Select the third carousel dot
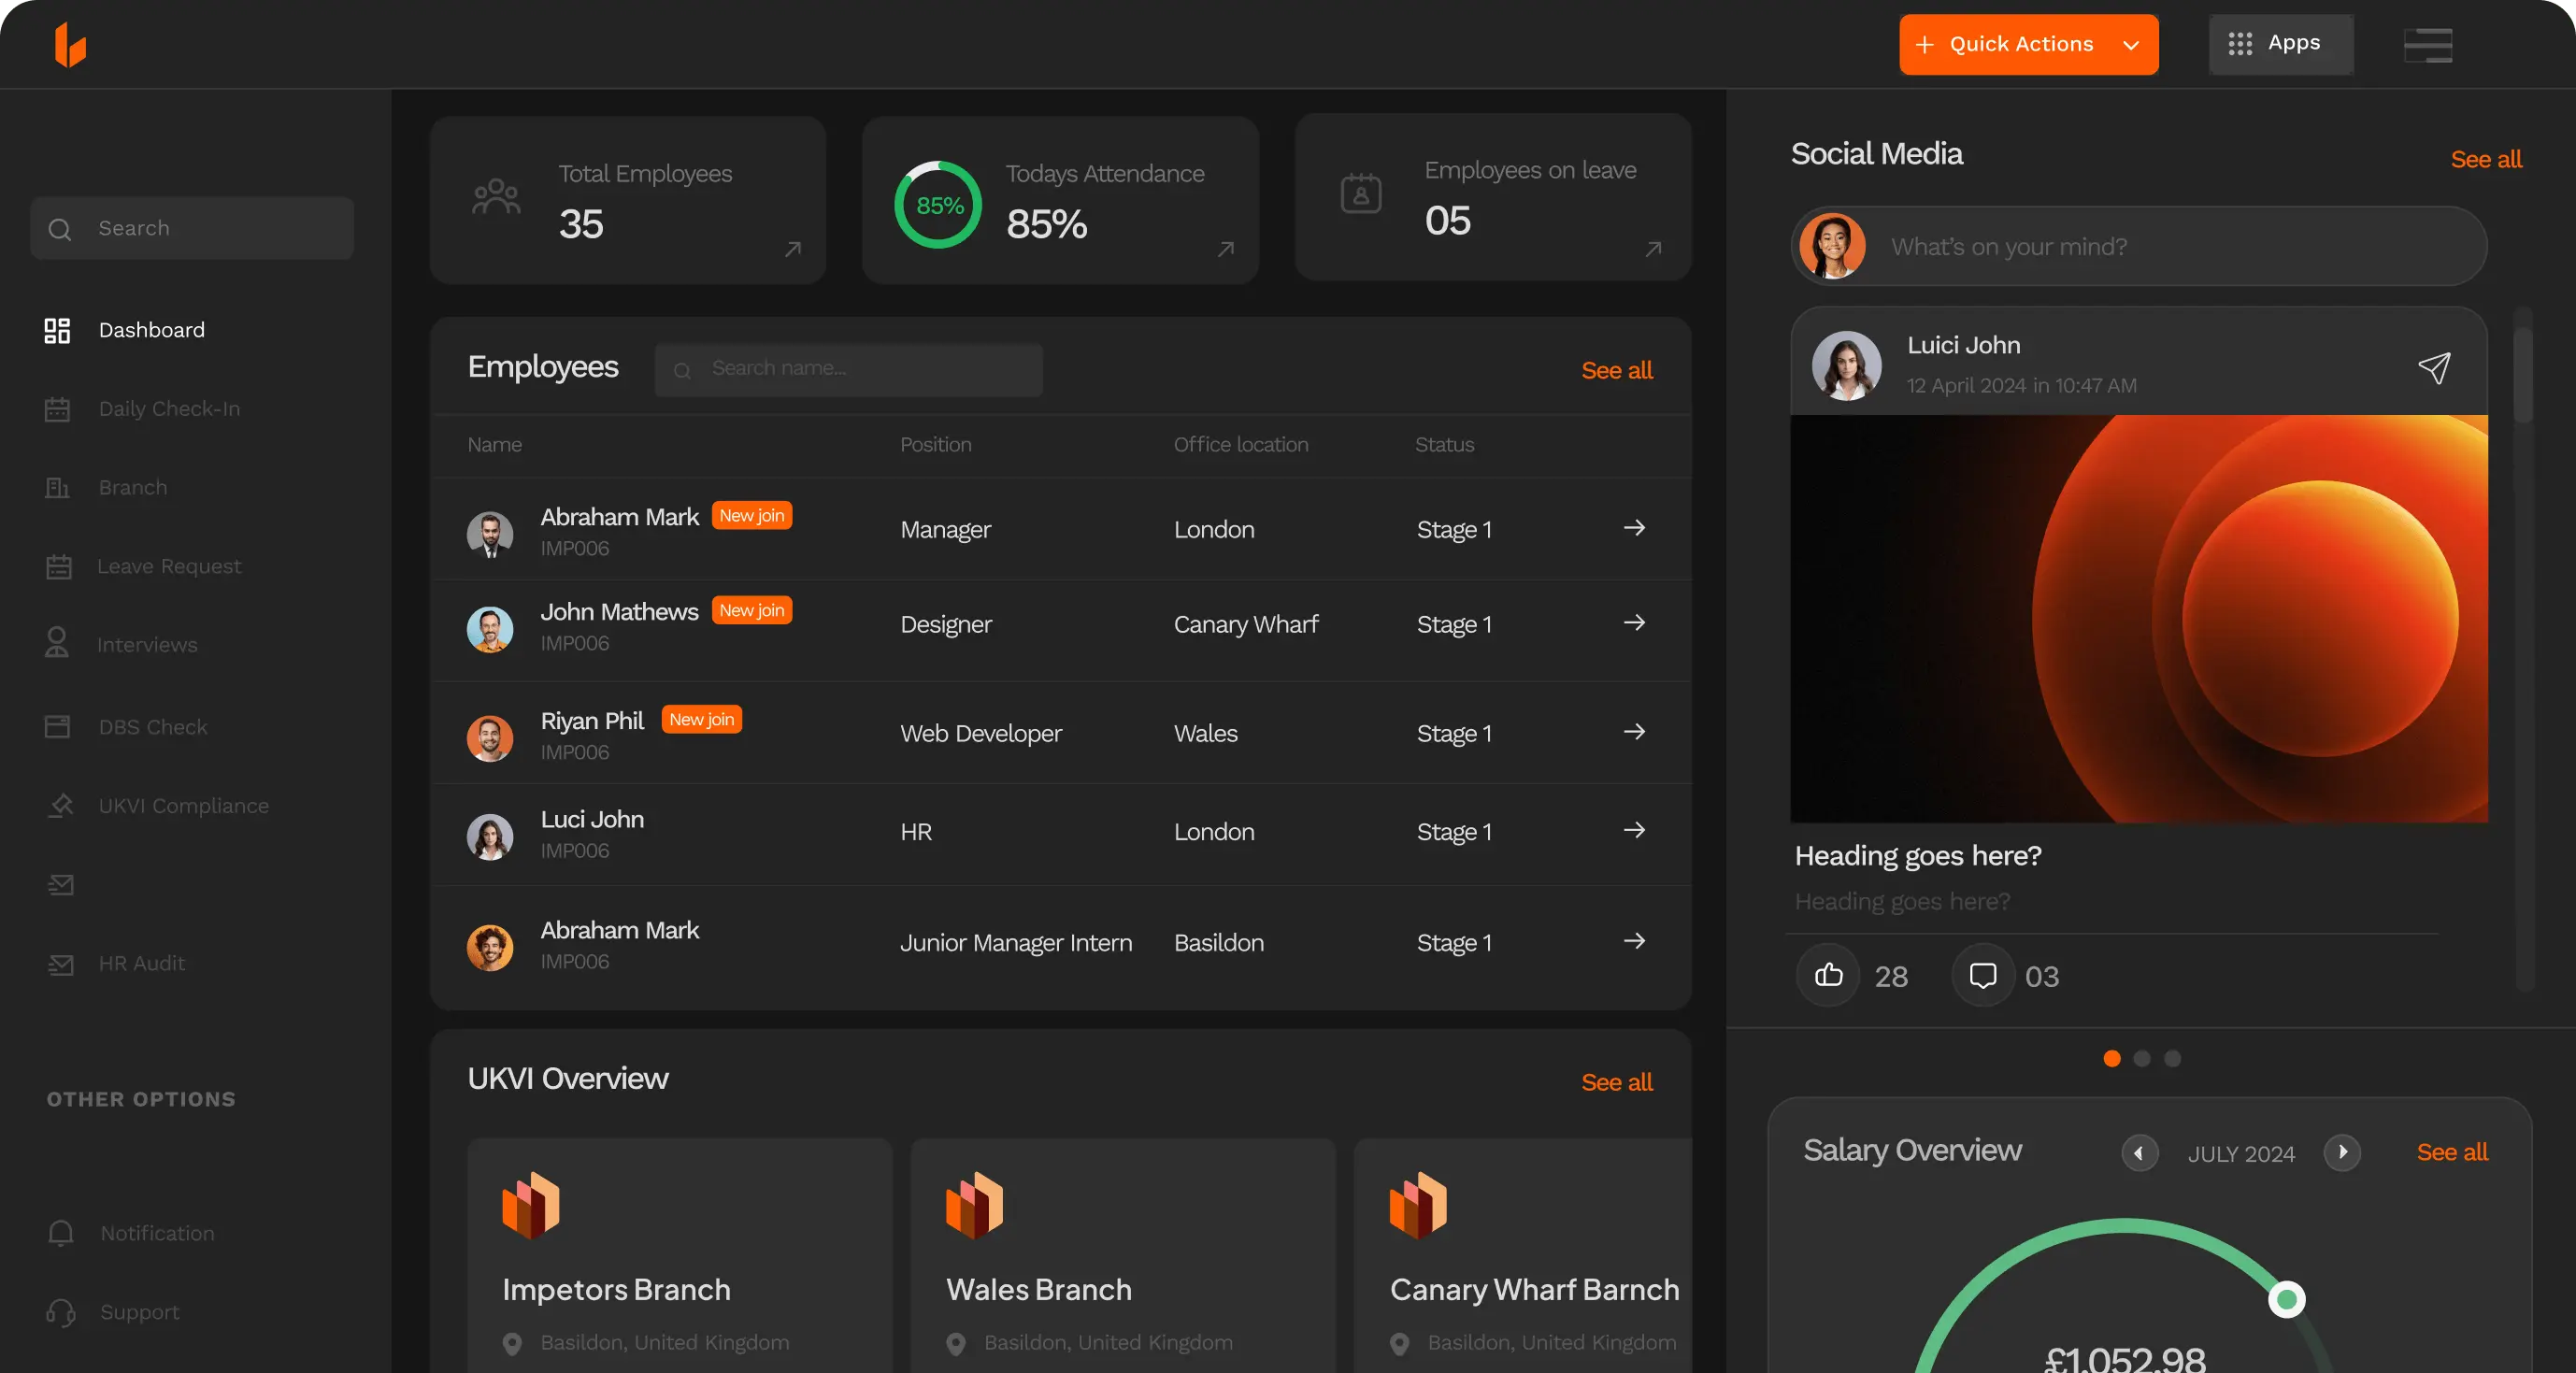Screen dimensions: 2576x1373 [x=2172, y=1058]
